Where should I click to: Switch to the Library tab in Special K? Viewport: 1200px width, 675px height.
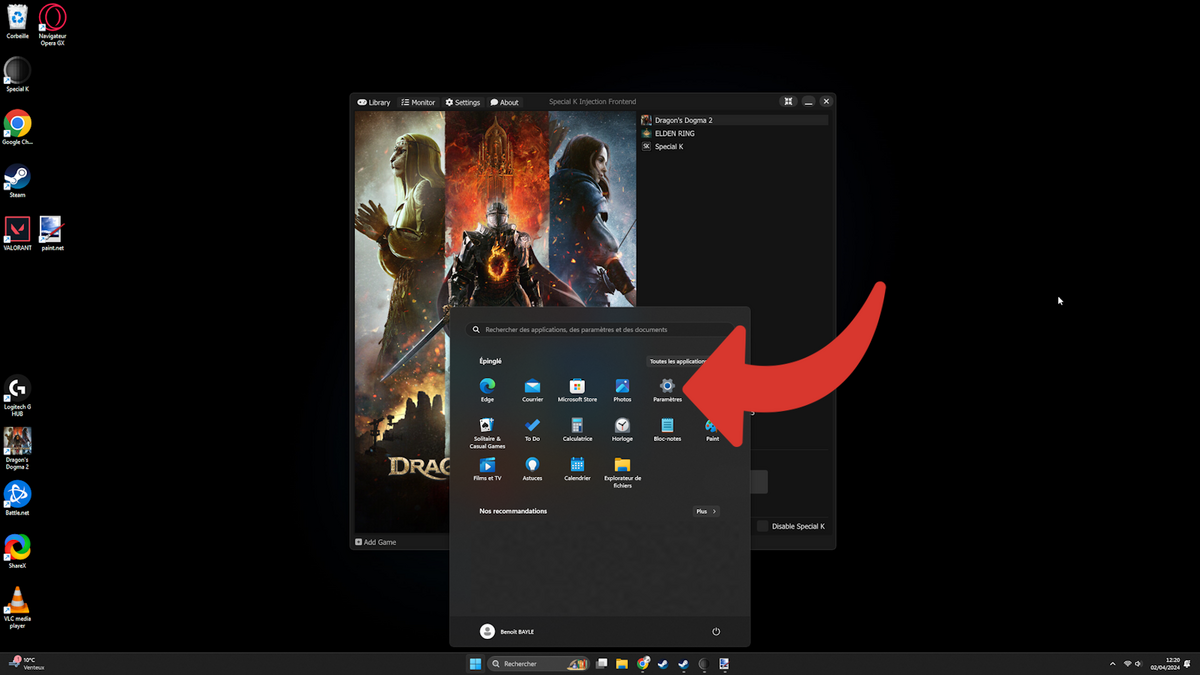click(x=375, y=102)
